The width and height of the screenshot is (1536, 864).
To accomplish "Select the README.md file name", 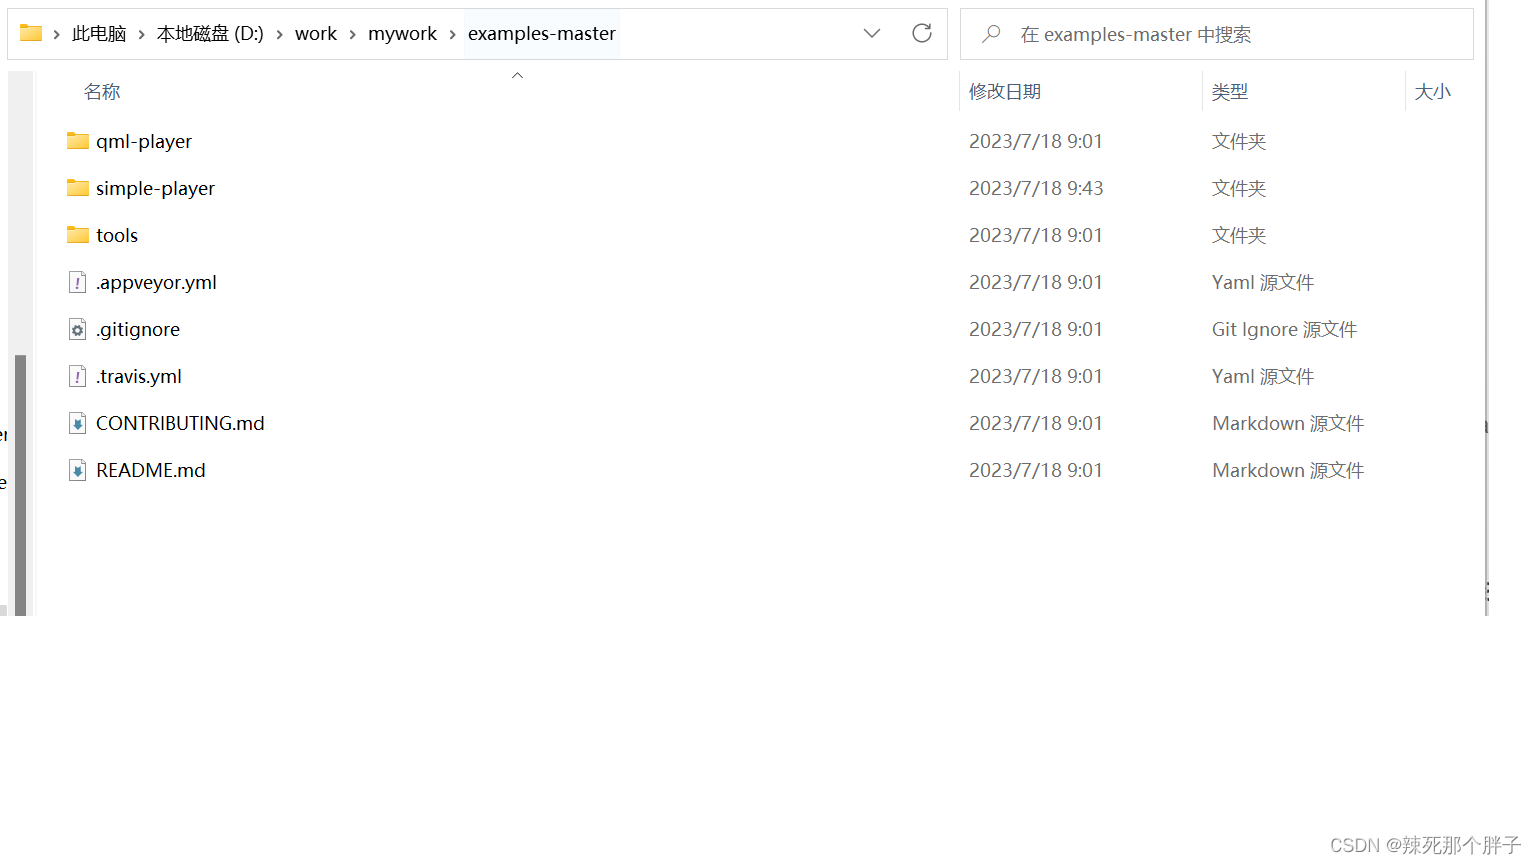I will click(151, 470).
